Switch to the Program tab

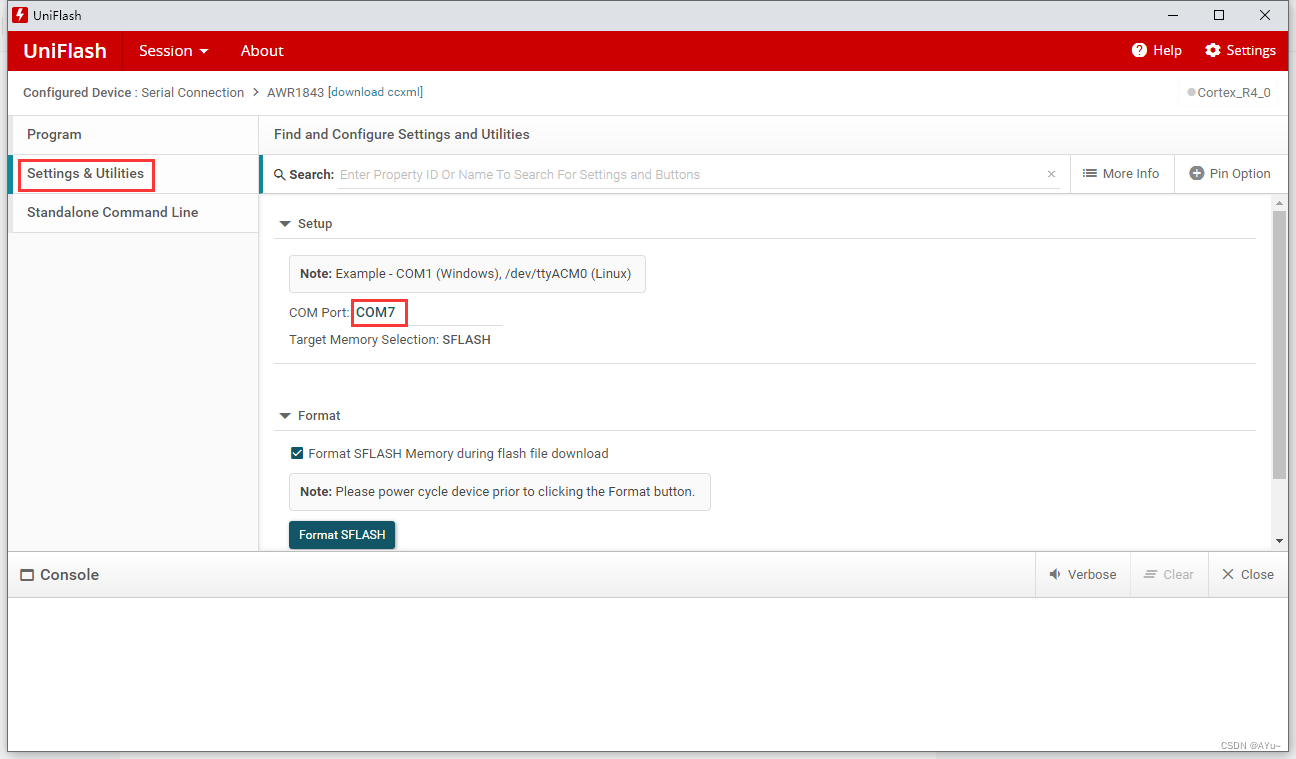[x=134, y=135]
